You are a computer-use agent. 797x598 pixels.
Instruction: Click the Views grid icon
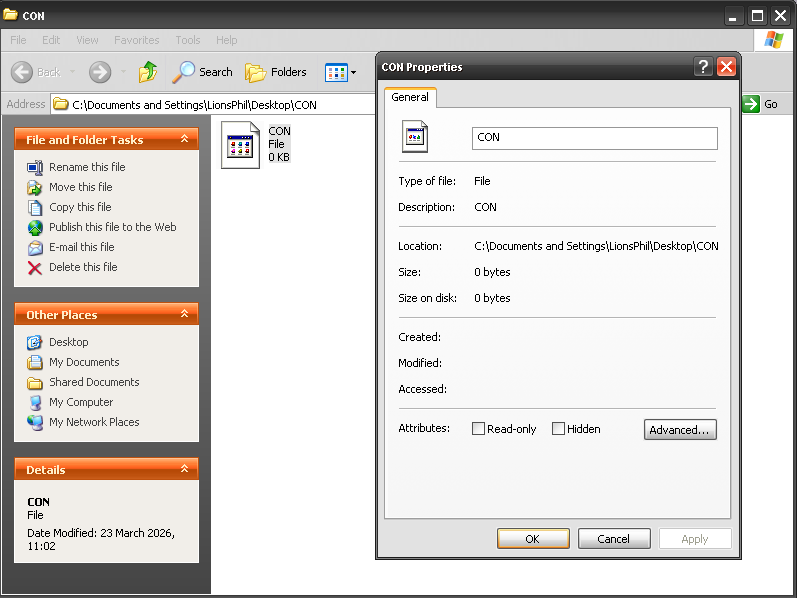click(336, 73)
